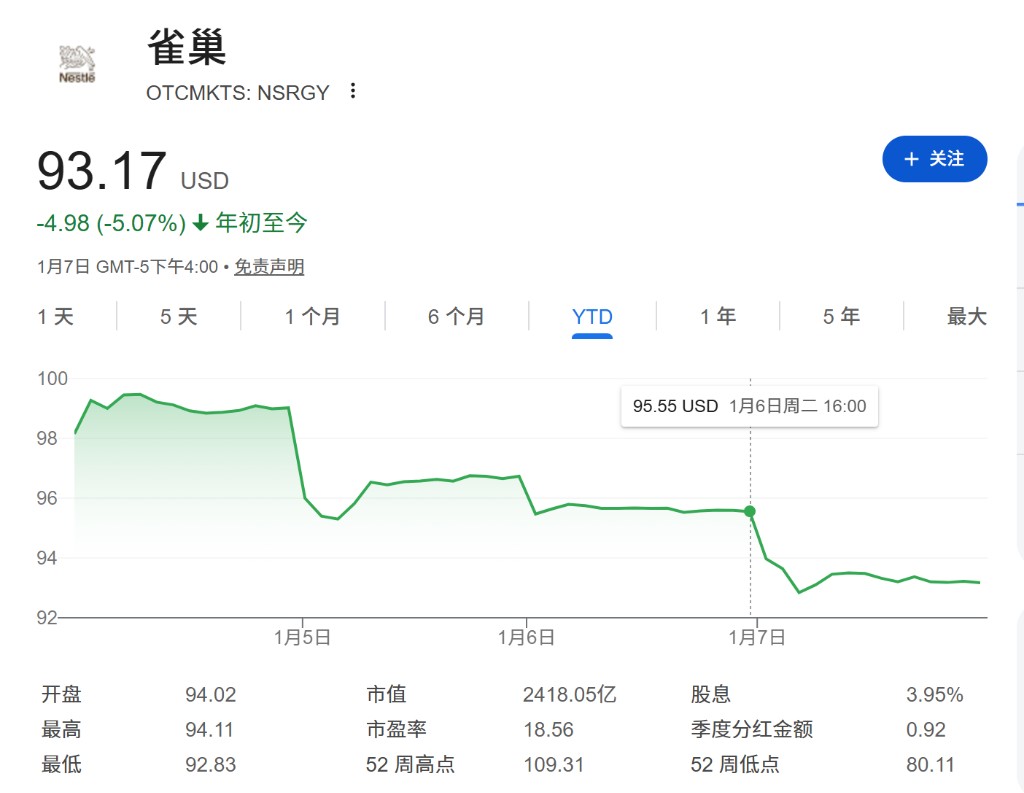Screen dimensions: 1024x793
Task: Click the 1月5日 date axis label
Action: click(x=302, y=637)
